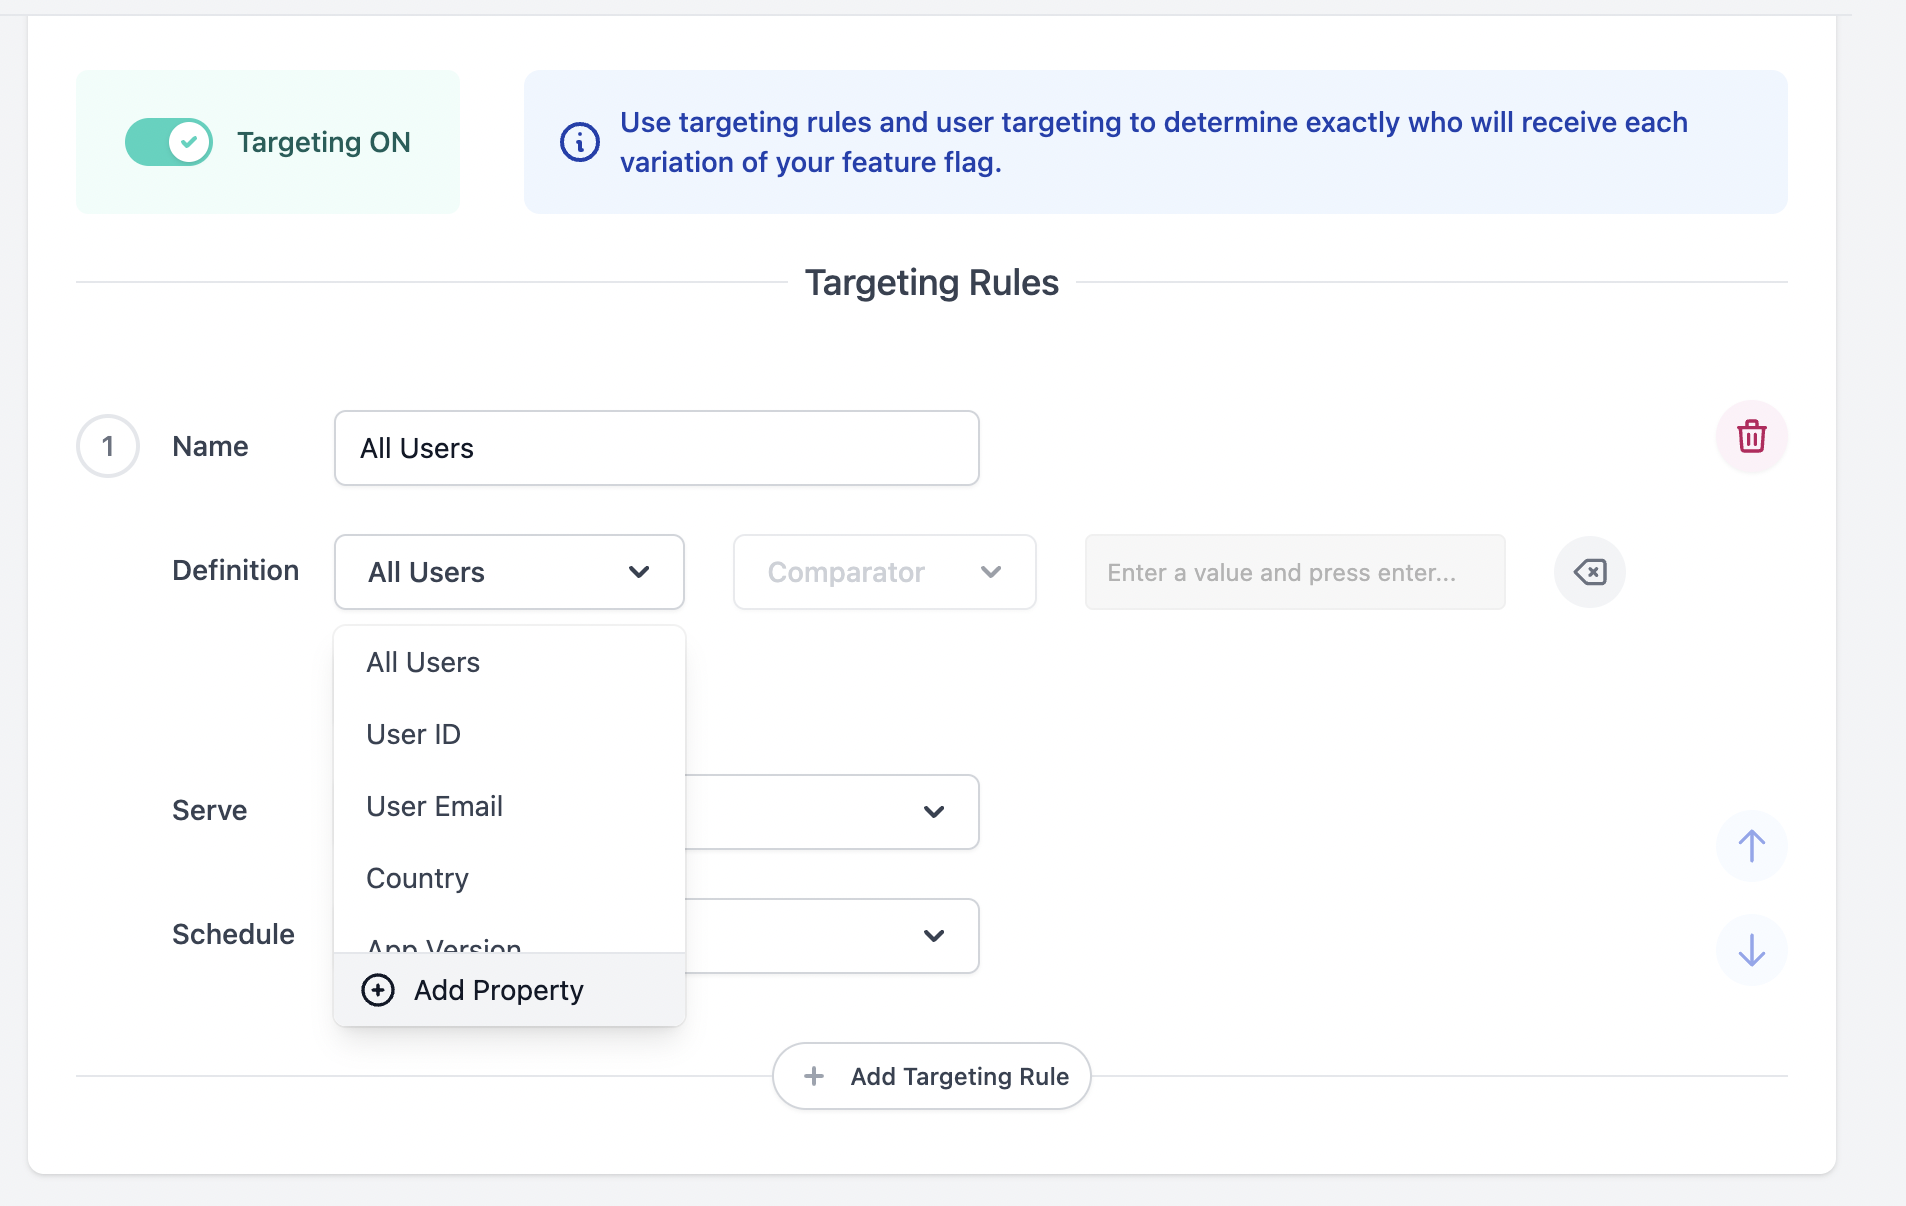Click inside the rule Name field
The width and height of the screenshot is (1906, 1206).
[656, 448]
